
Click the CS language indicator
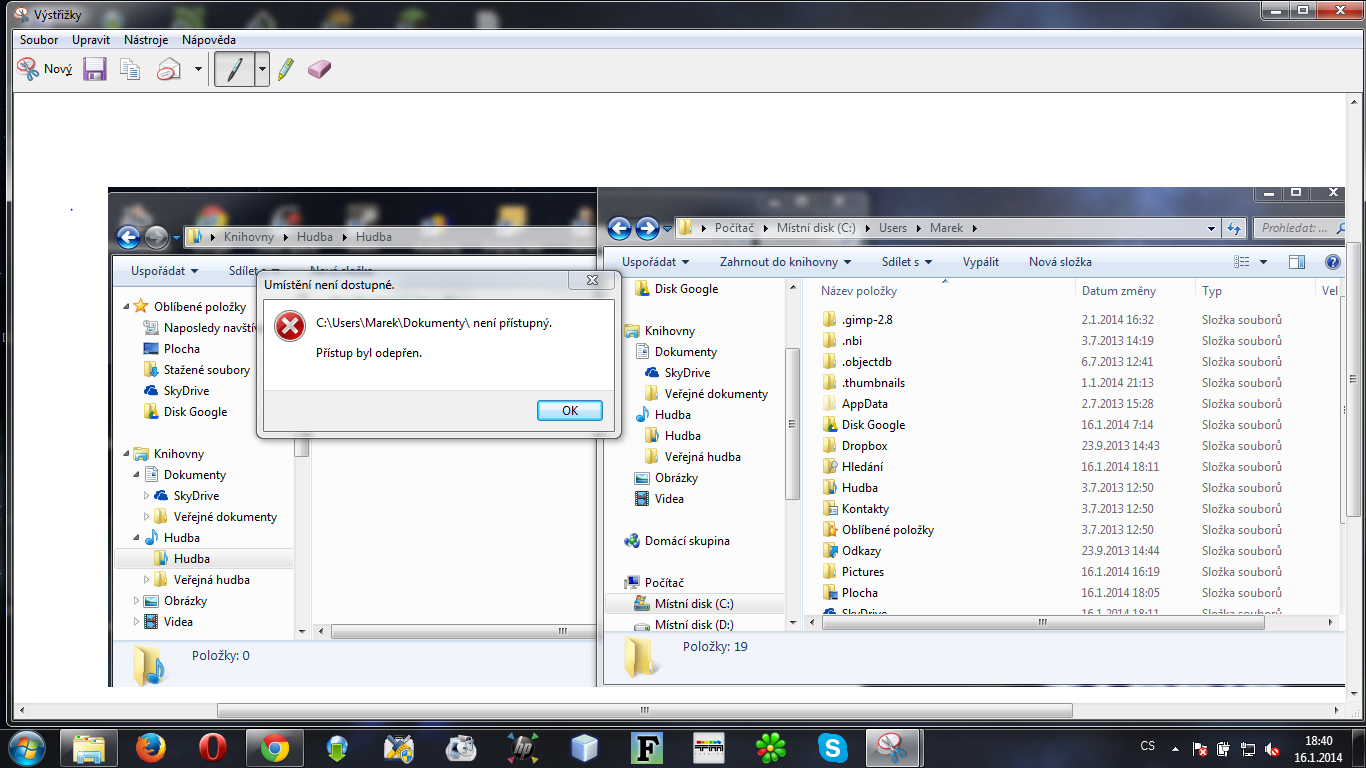pos(1148,746)
